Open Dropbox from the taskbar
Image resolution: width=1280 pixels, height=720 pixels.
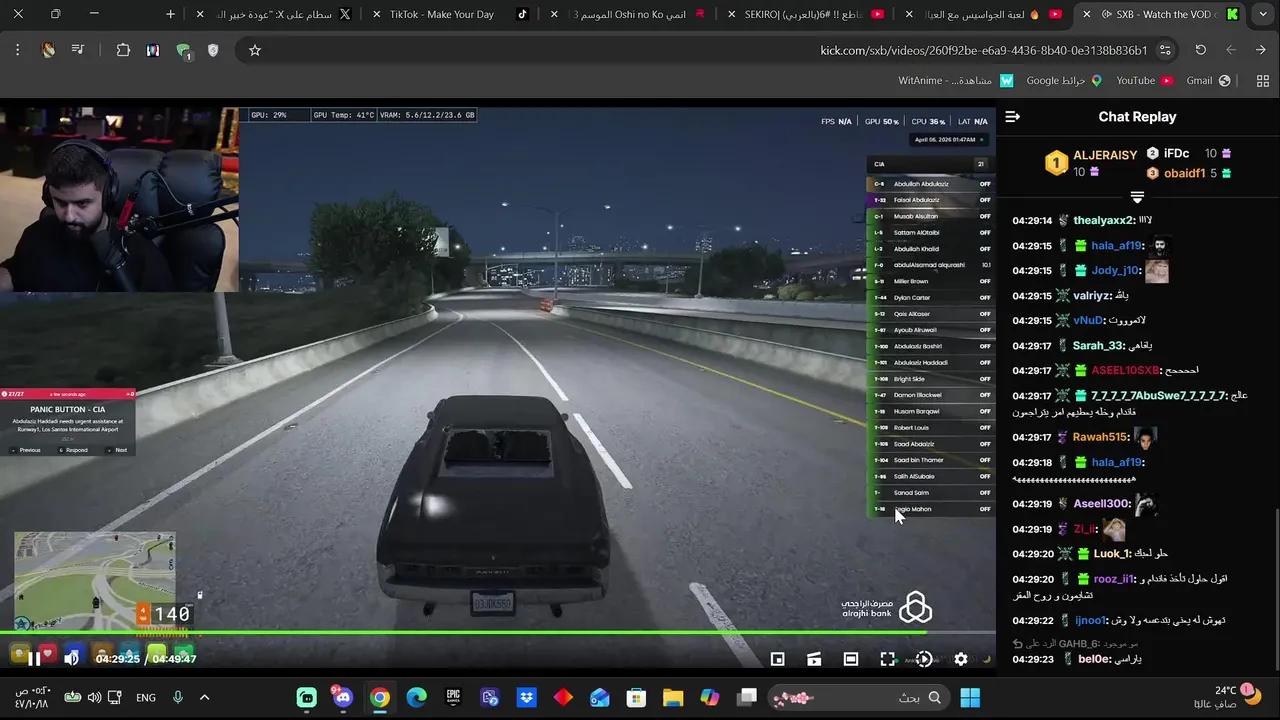526,697
